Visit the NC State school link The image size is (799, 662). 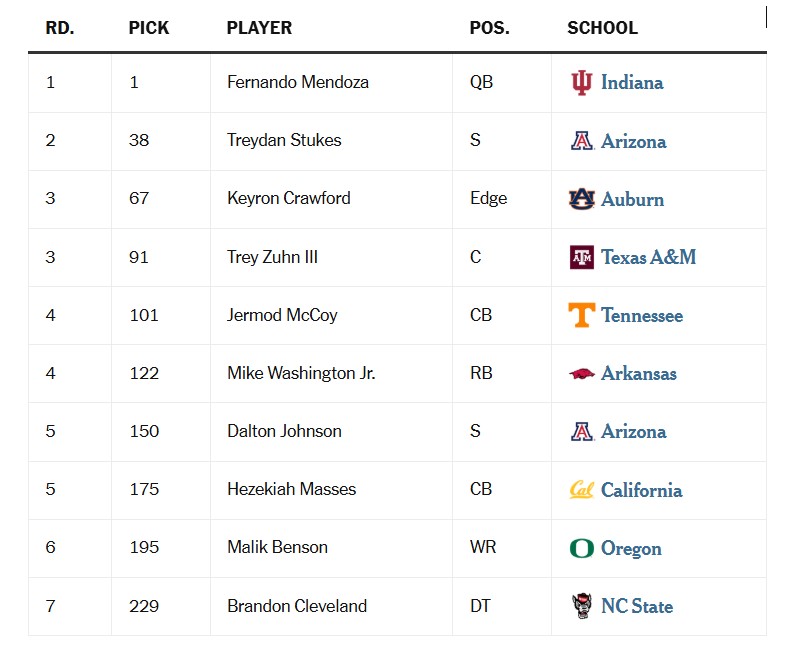pyautogui.click(x=636, y=606)
